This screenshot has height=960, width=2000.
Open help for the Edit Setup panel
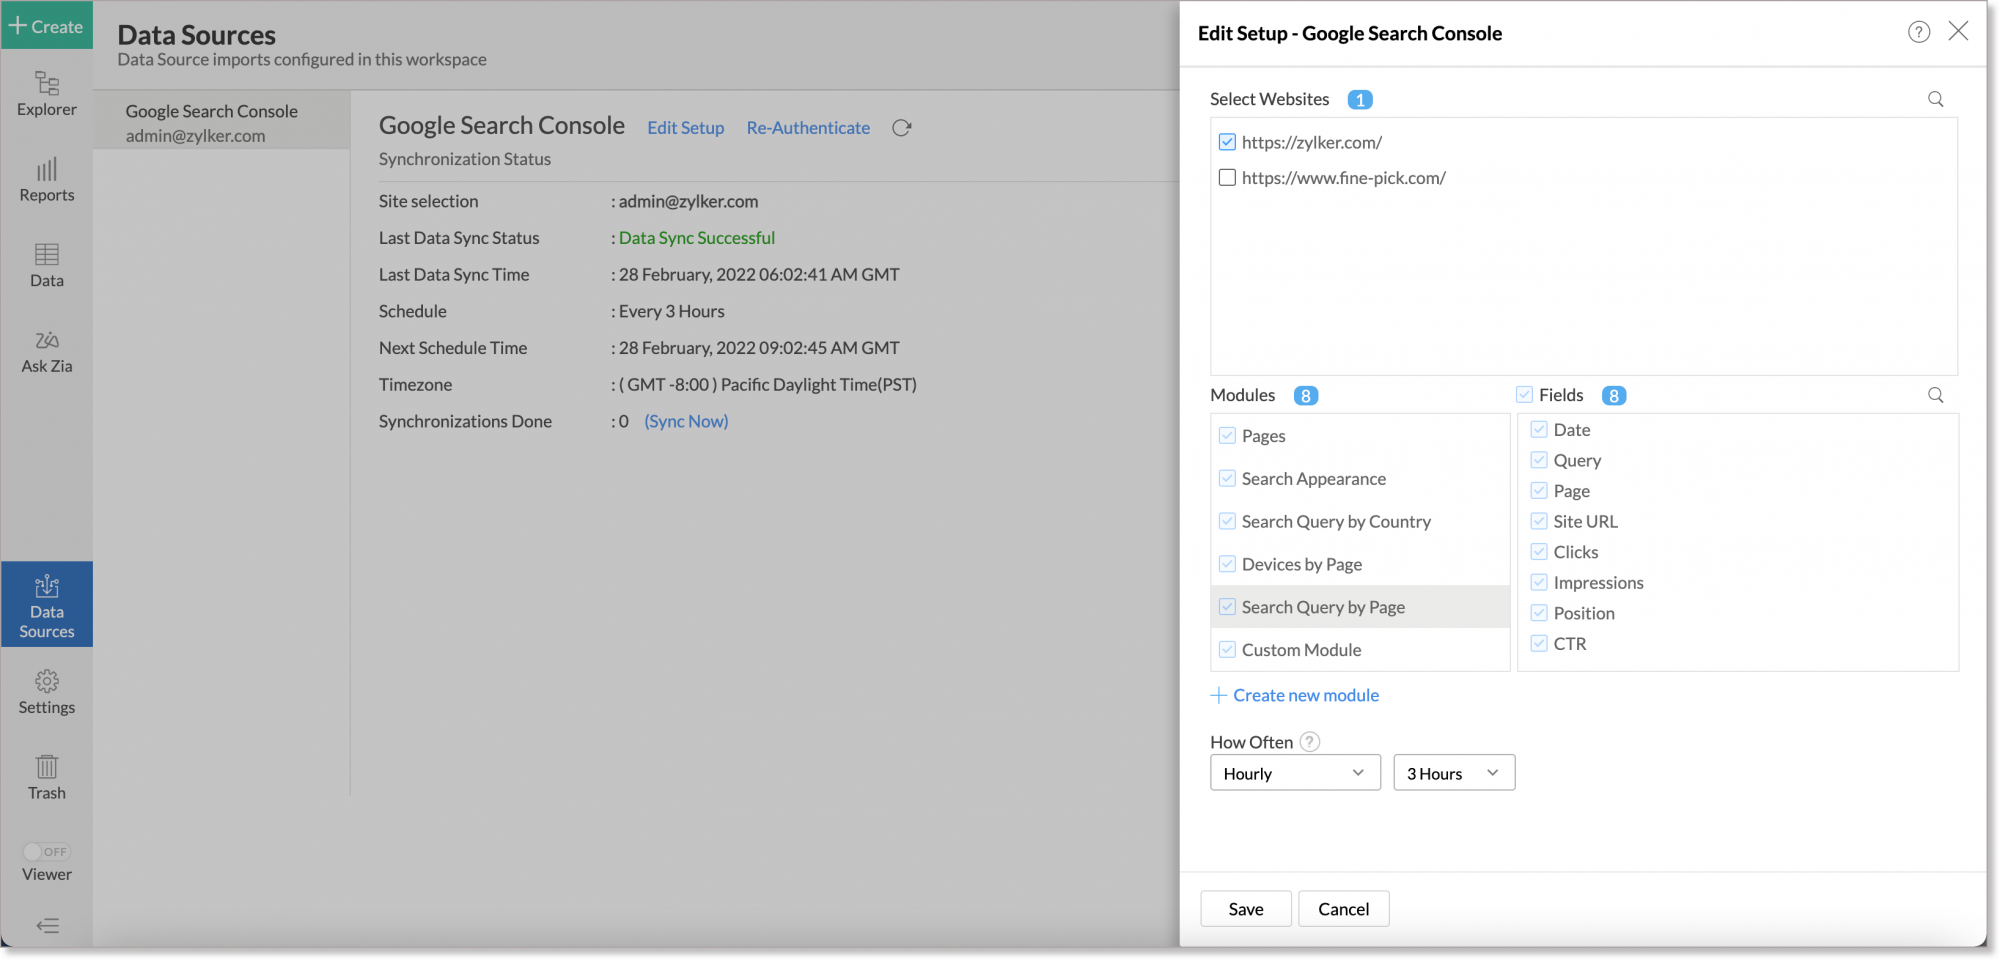pyautogui.click(x=1918, y=31)
